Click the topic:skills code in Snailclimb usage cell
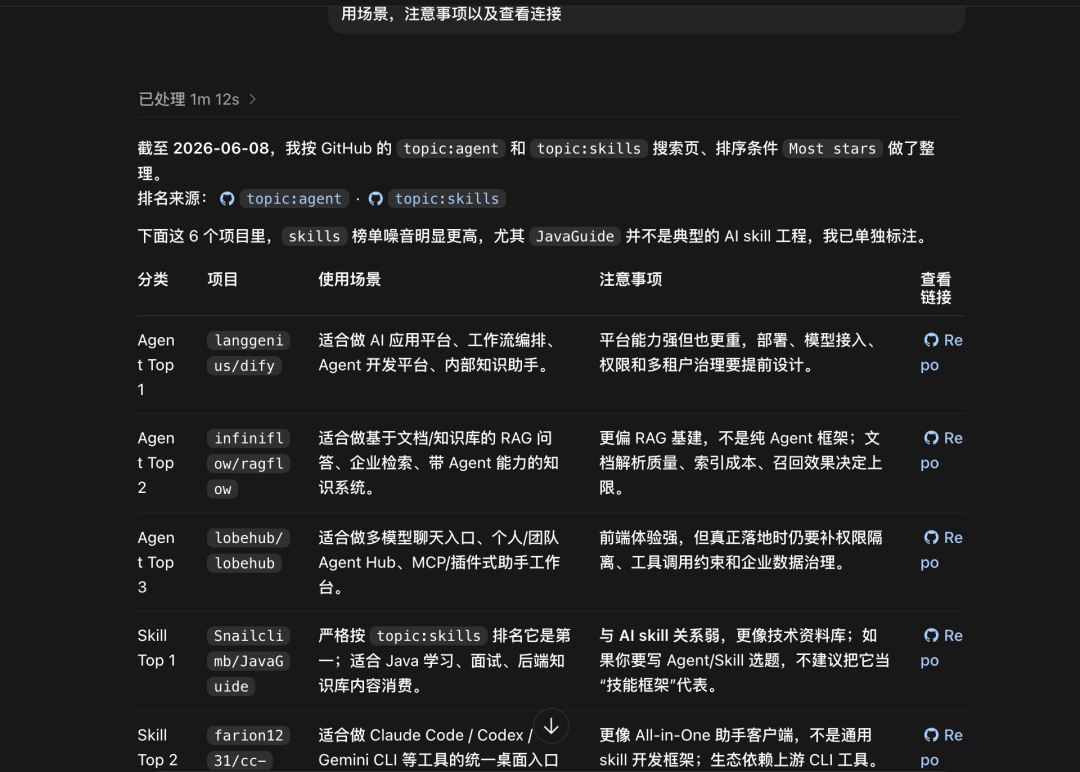The width and height of the screenshot is (1080, 772). click(x=428, y=636)
